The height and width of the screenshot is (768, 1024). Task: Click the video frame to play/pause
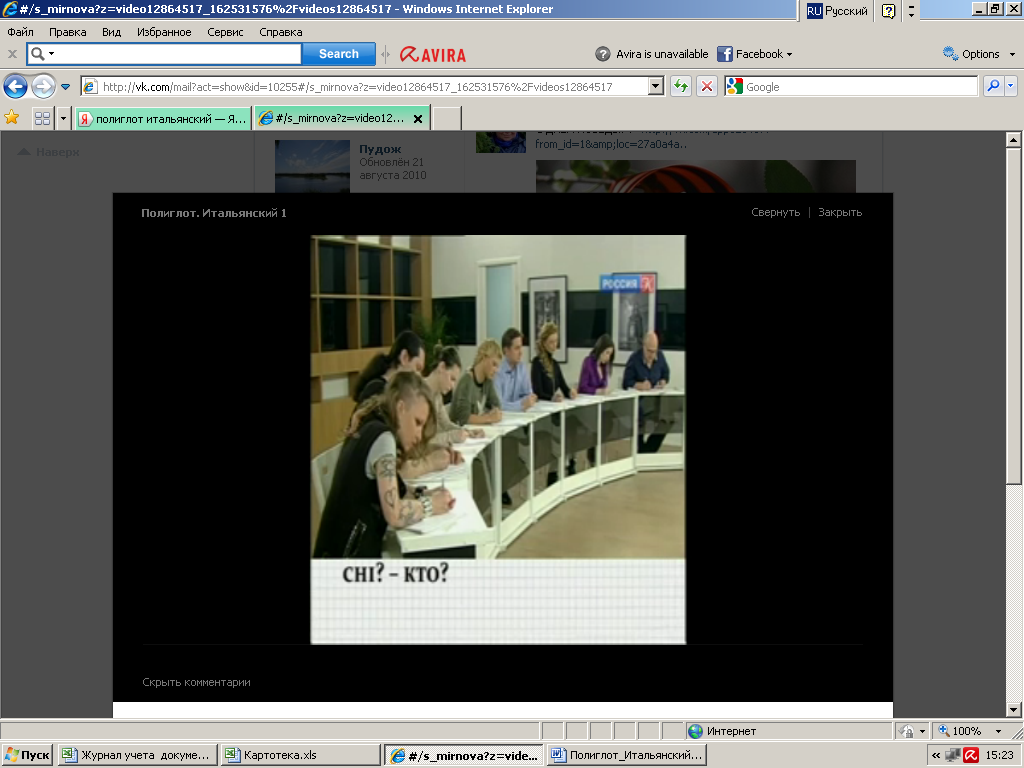click(498, 439)
